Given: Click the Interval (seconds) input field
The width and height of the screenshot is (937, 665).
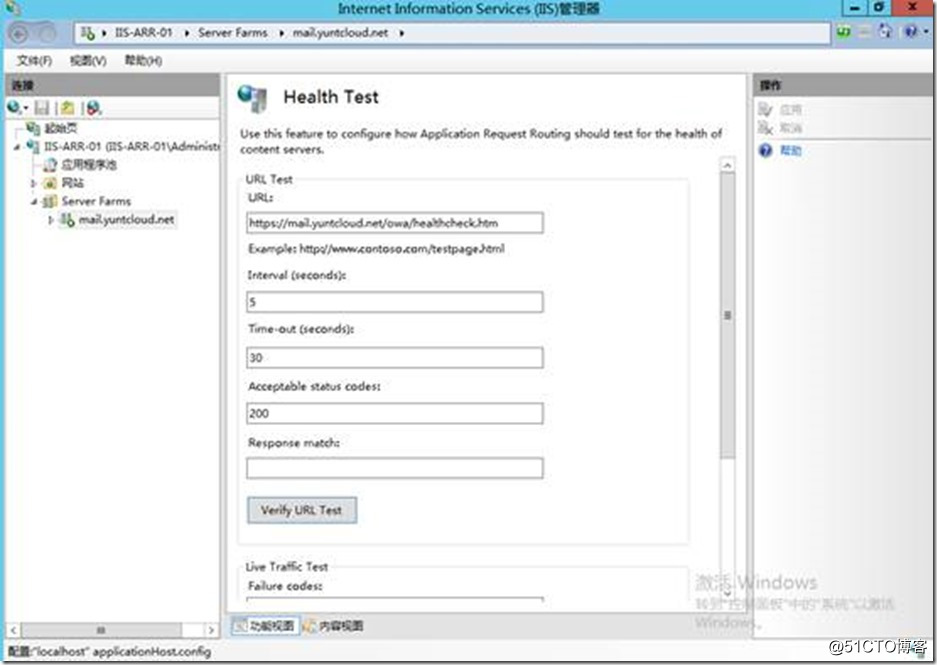Looking at the screenshot, I should (394, 302).
